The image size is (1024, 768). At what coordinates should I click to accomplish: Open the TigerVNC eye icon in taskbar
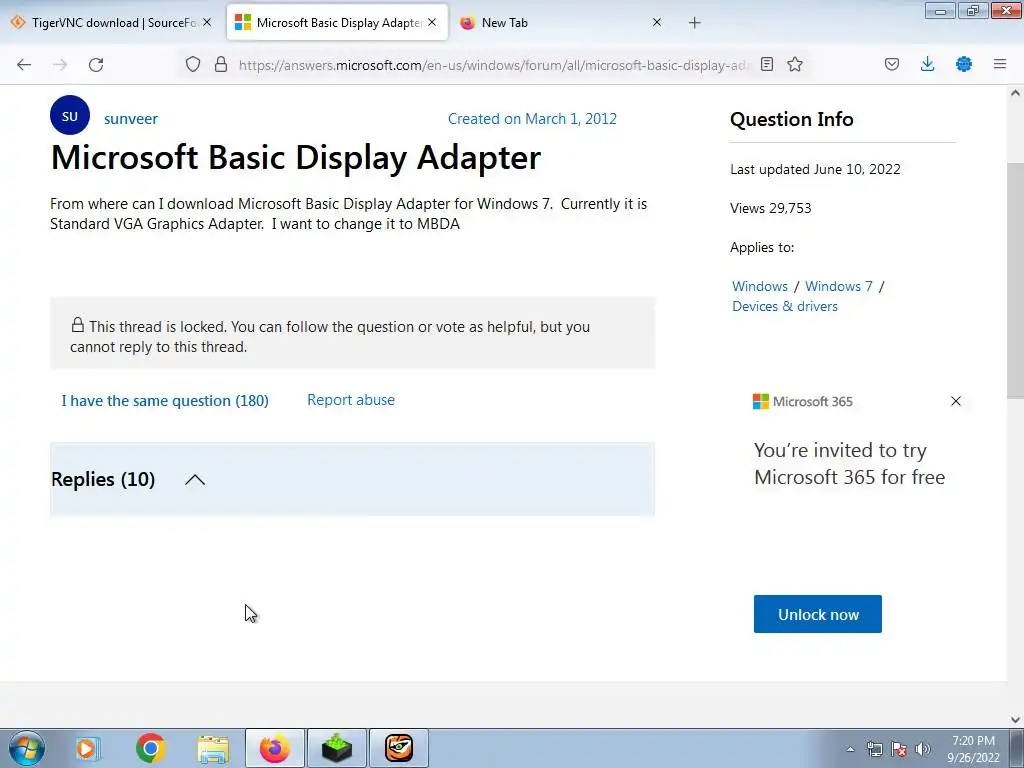[399, 748]
